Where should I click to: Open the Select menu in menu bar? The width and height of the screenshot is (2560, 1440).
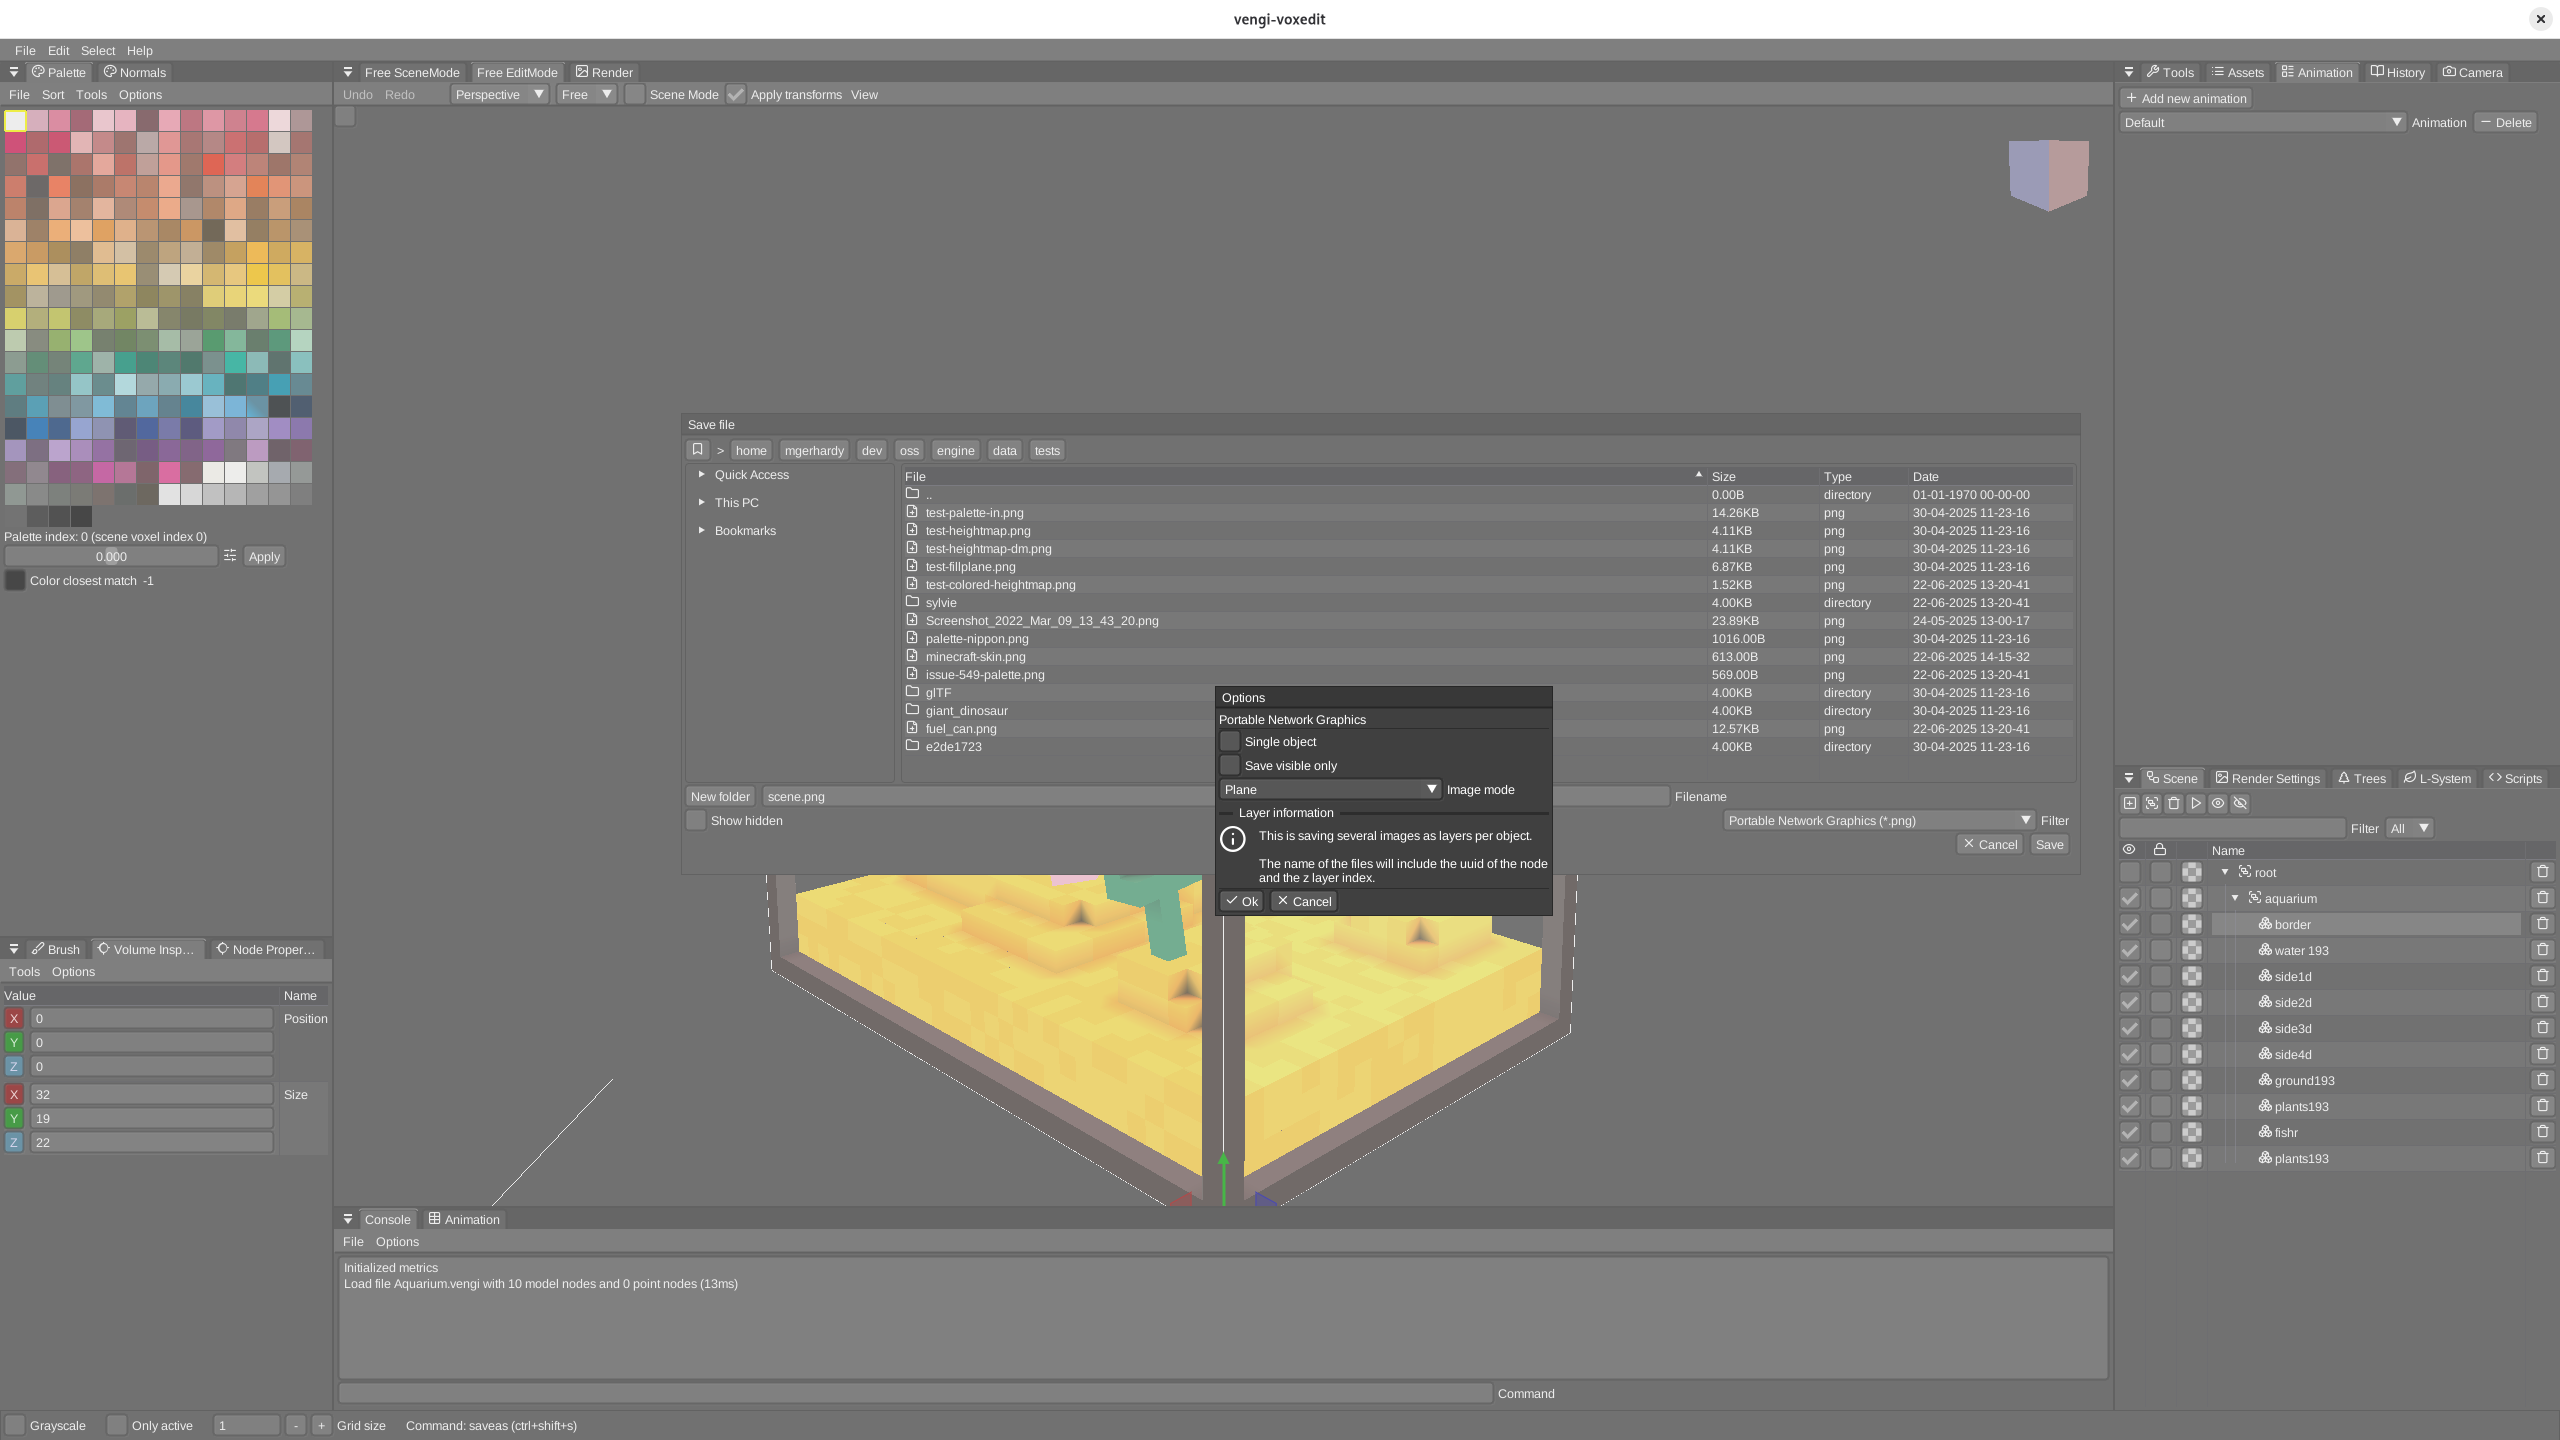(x=98, y=50)
